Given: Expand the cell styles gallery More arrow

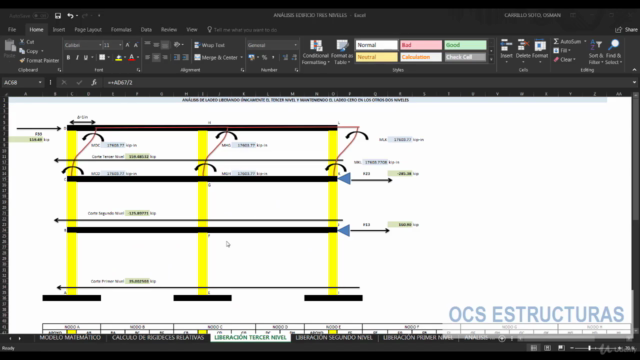Looking at the screenshot, I should 491,60.
